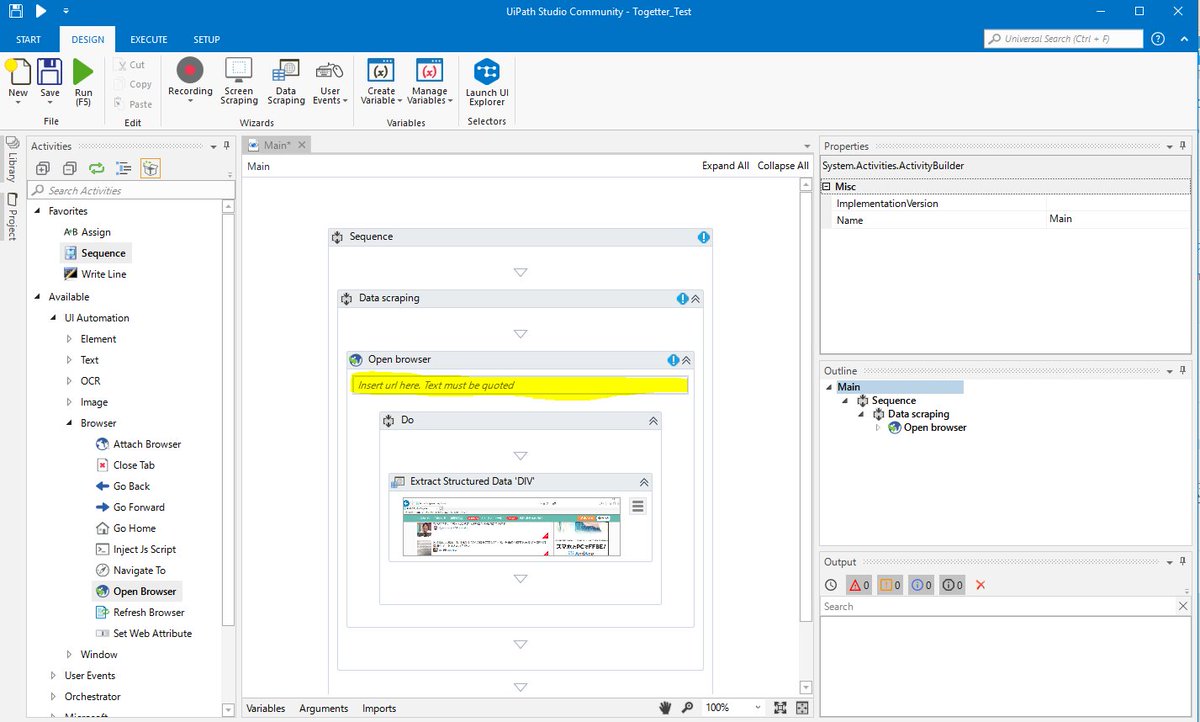Collapse the Open browser activity in the designer

pos(686,360)
